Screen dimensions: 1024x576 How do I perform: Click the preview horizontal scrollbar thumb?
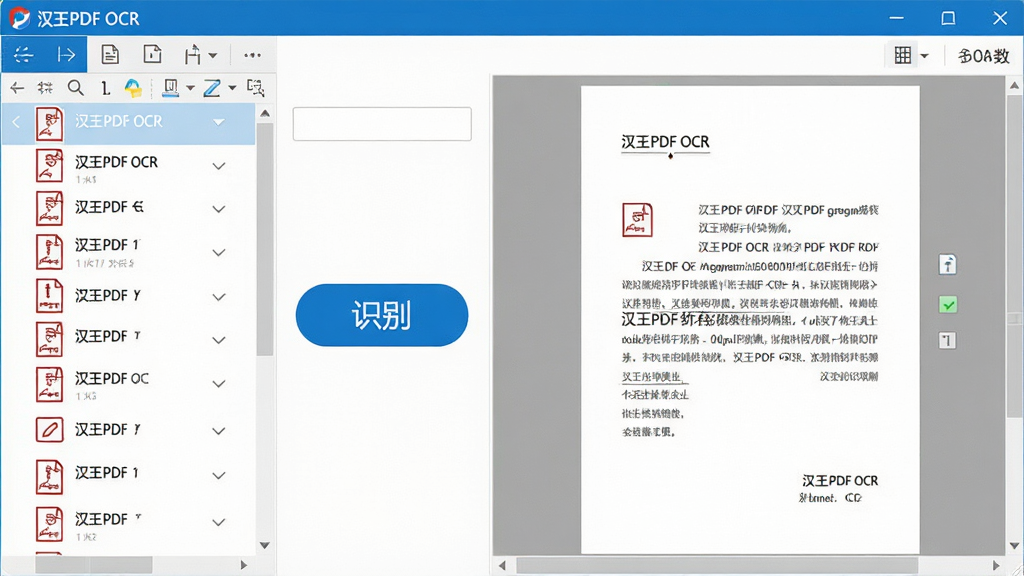717,565
